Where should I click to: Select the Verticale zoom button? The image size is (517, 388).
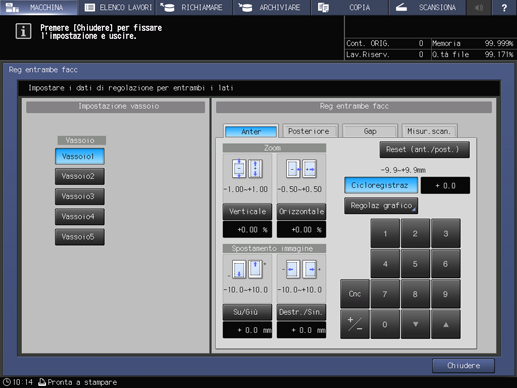point(247,212)
